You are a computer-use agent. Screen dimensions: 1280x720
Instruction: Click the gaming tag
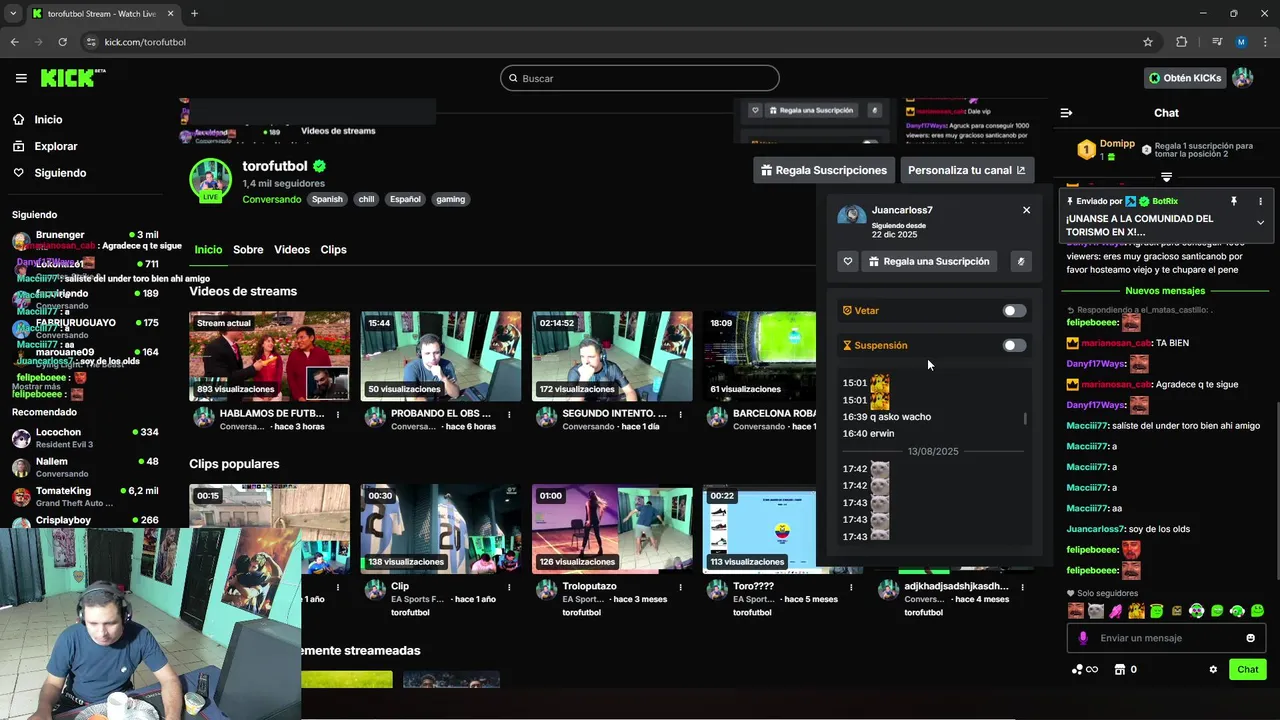pyautogui.click(x=450, y=199)
